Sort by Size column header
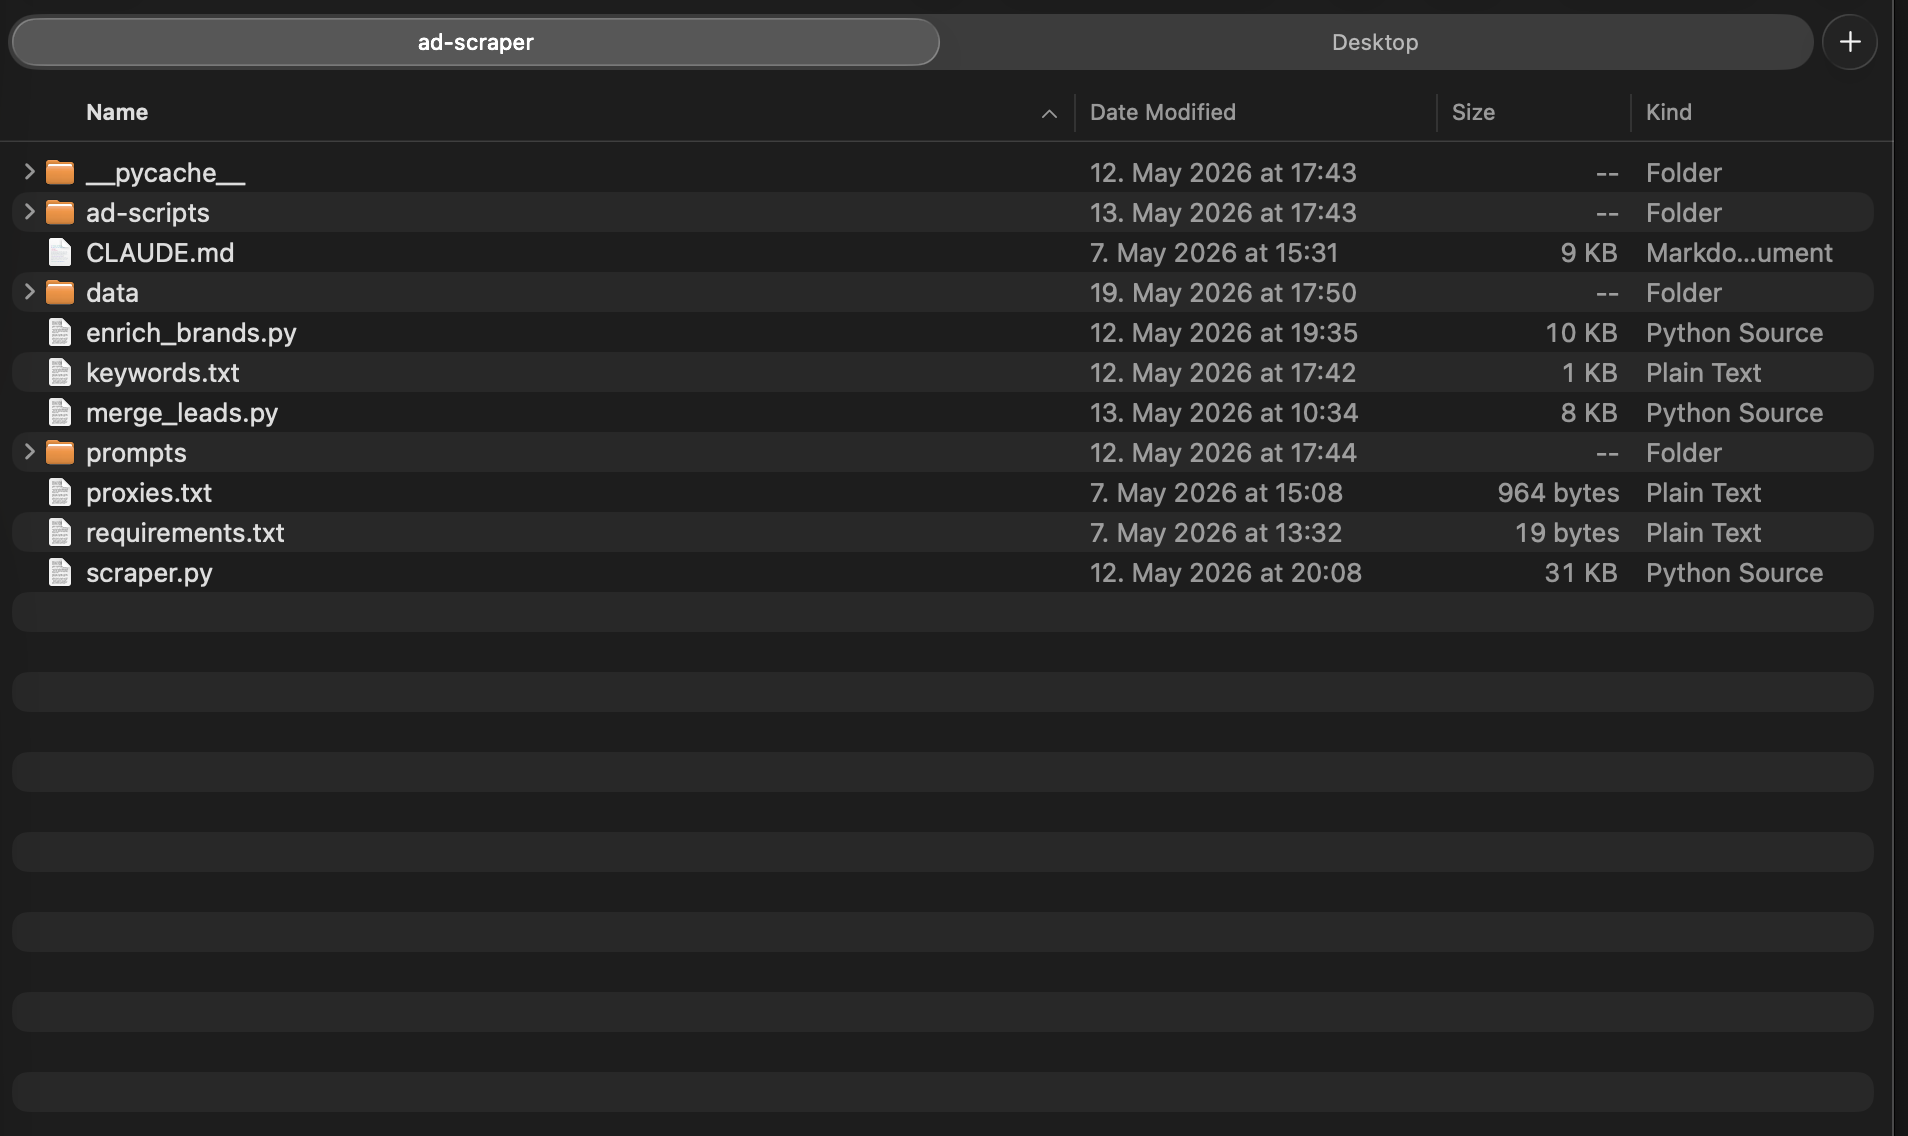The height and width of the screenshot is (1136, 1908). coord(1473,112)
